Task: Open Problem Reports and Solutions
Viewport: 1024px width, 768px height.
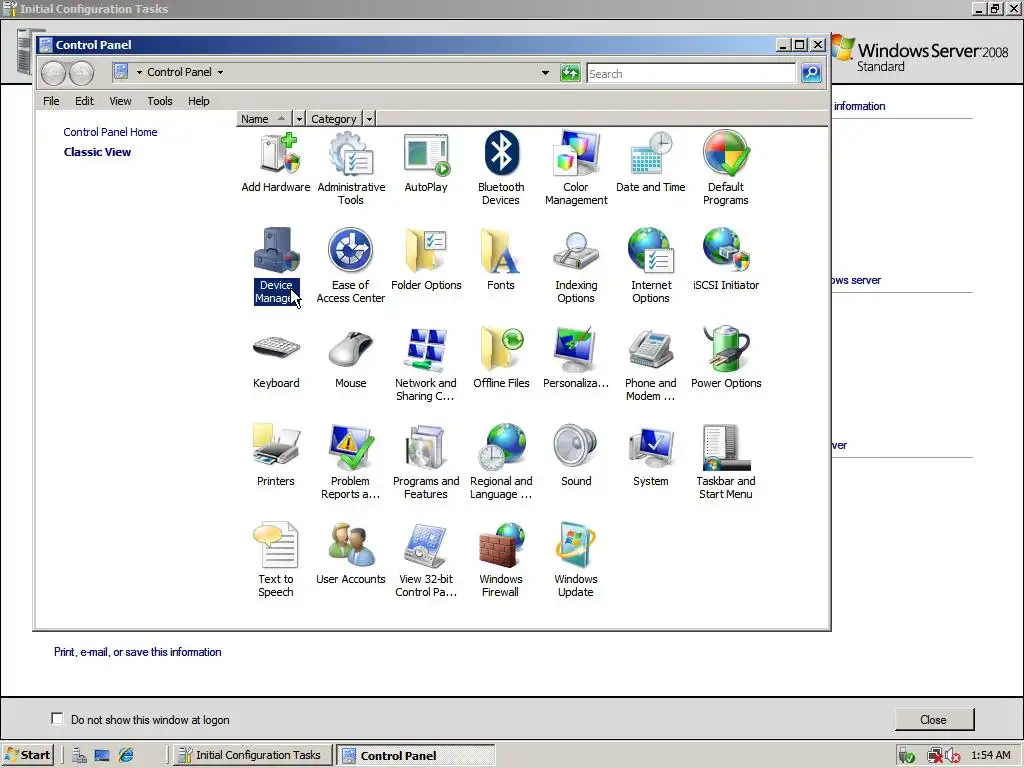Action: point(351,462)
